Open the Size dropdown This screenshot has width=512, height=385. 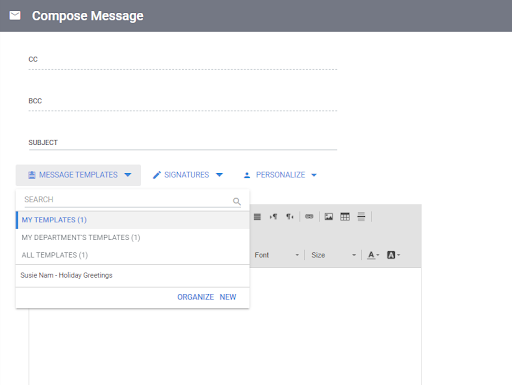333,255
